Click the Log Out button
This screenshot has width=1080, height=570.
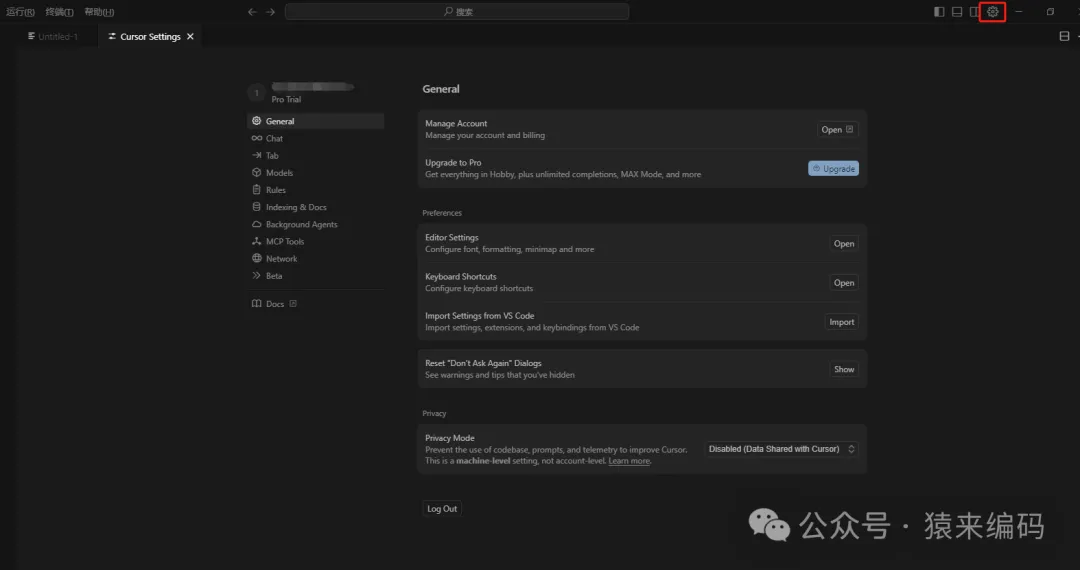[x=442, y=509]
